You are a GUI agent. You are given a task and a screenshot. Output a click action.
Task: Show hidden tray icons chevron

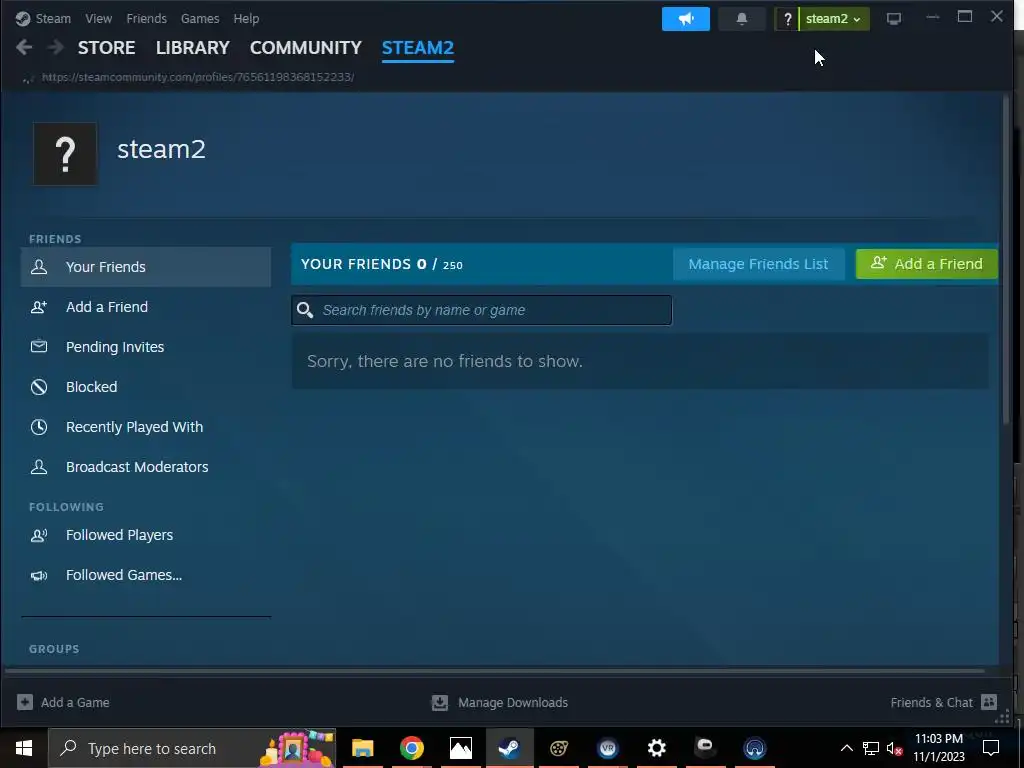pos(846,748)
